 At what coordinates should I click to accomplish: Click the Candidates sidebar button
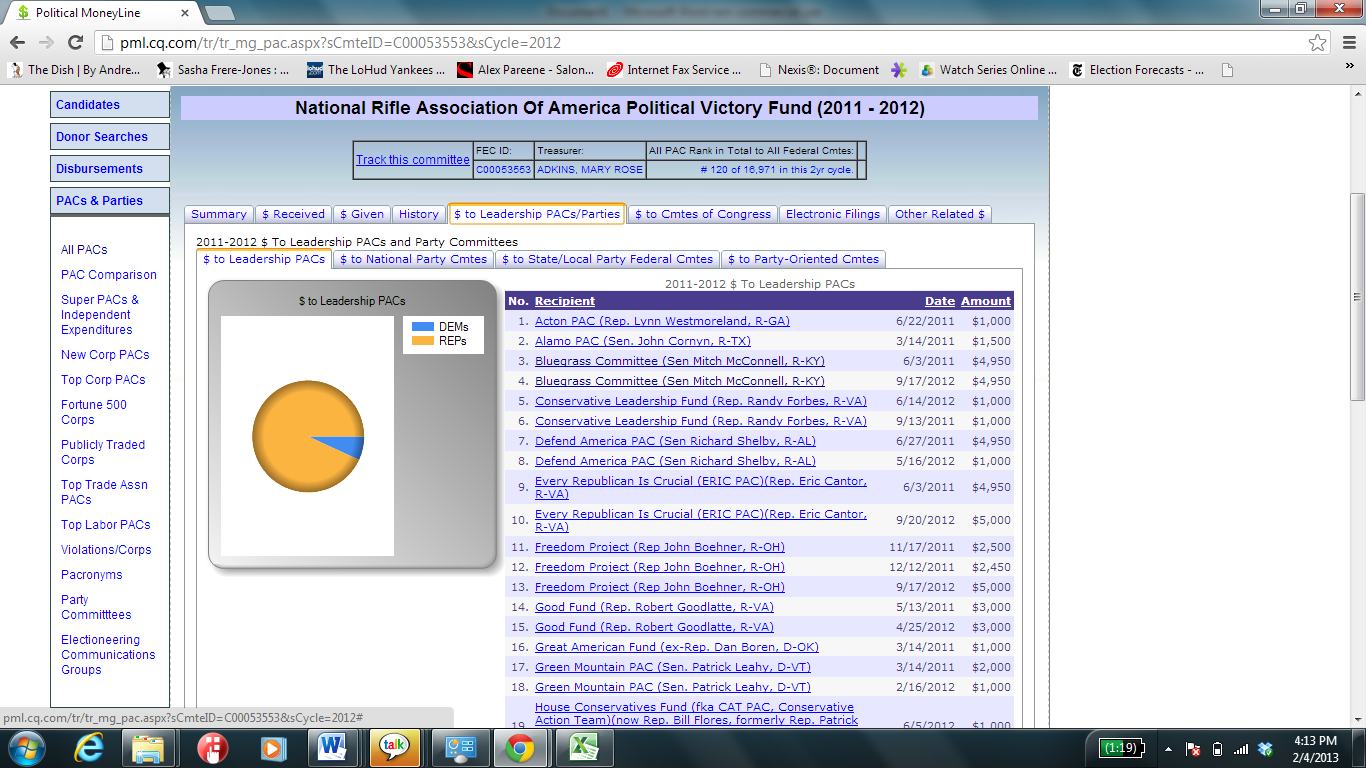[110, 105]
